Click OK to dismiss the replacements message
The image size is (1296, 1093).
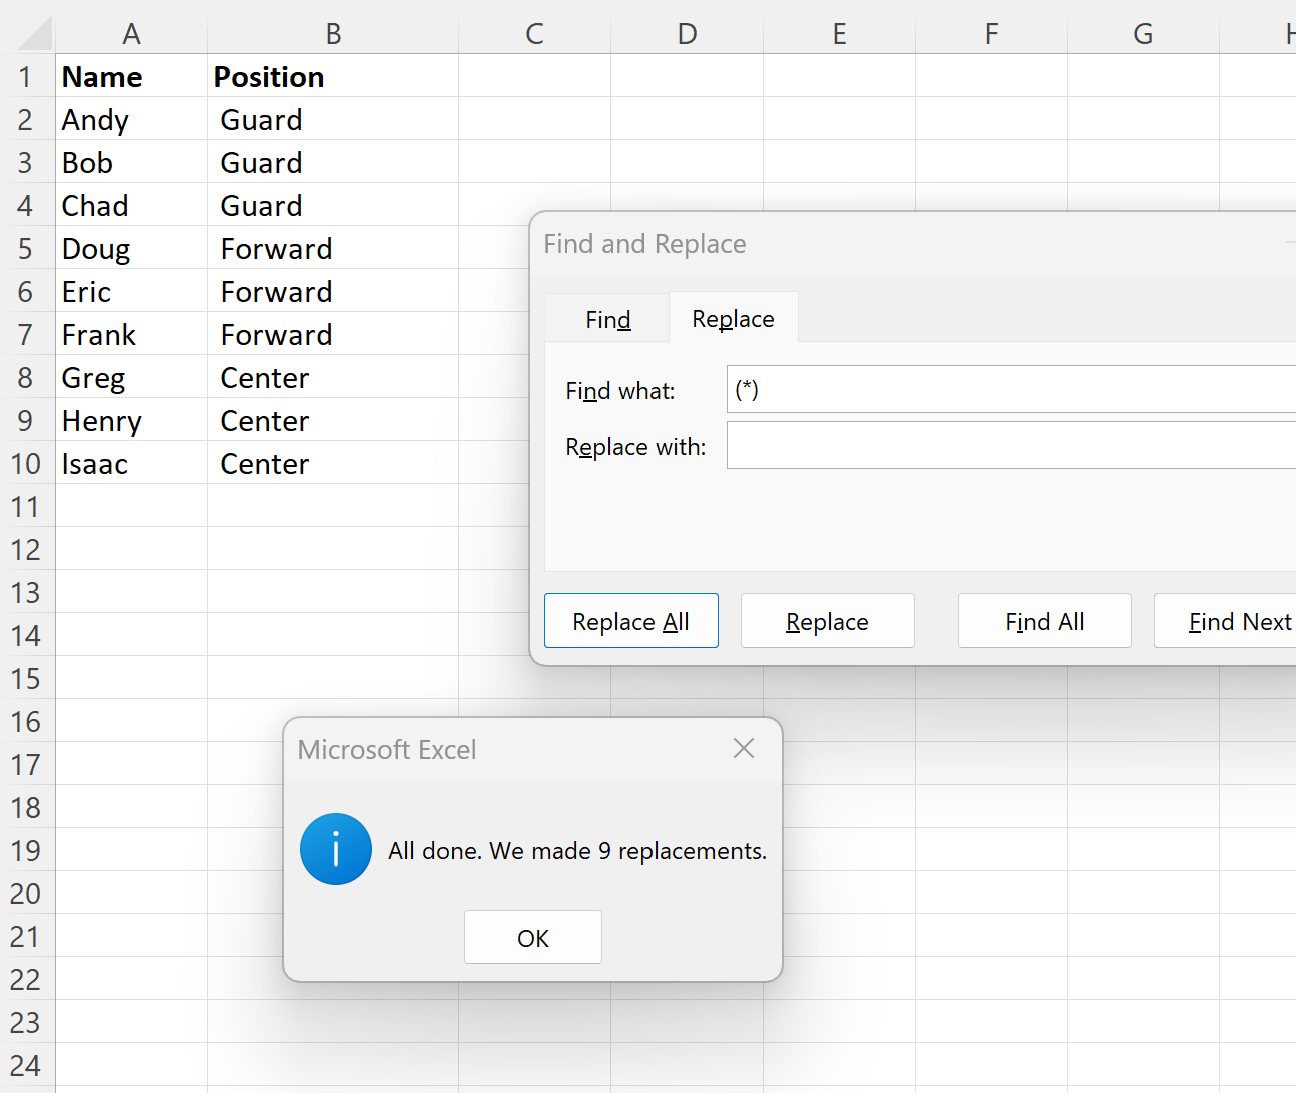(x=532, y=937)
